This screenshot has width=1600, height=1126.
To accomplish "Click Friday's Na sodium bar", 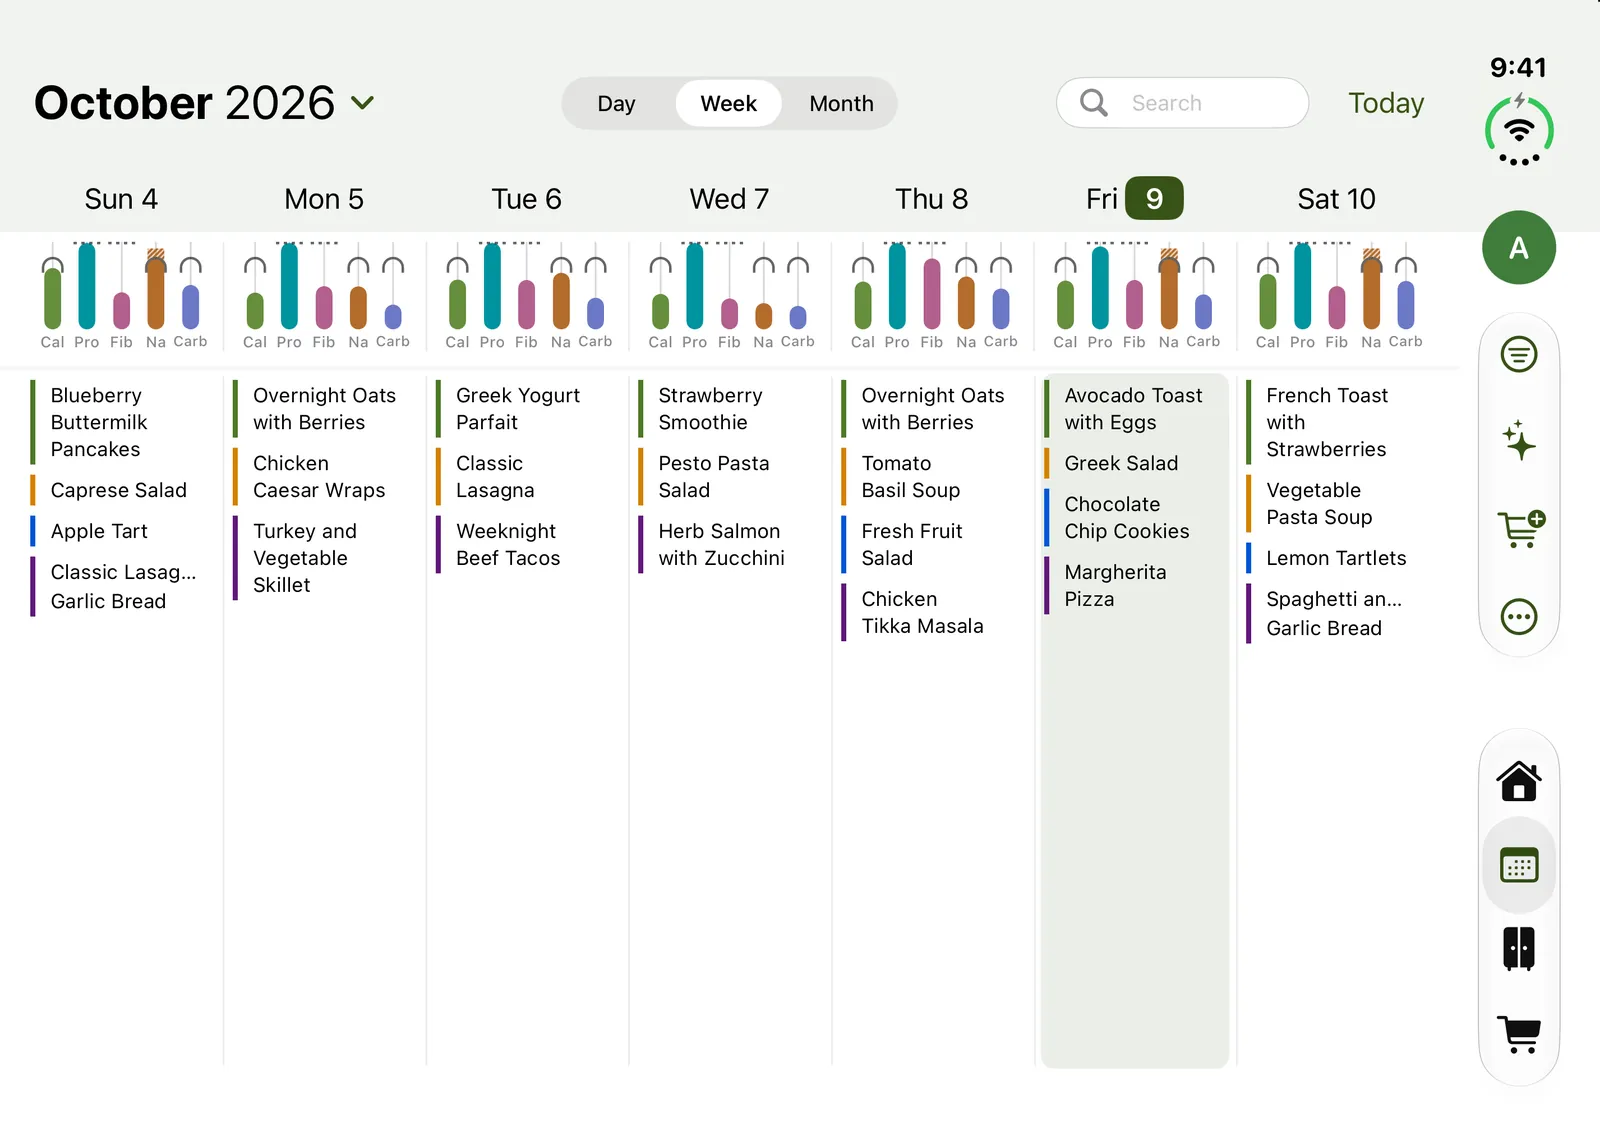I will 1168,290.
